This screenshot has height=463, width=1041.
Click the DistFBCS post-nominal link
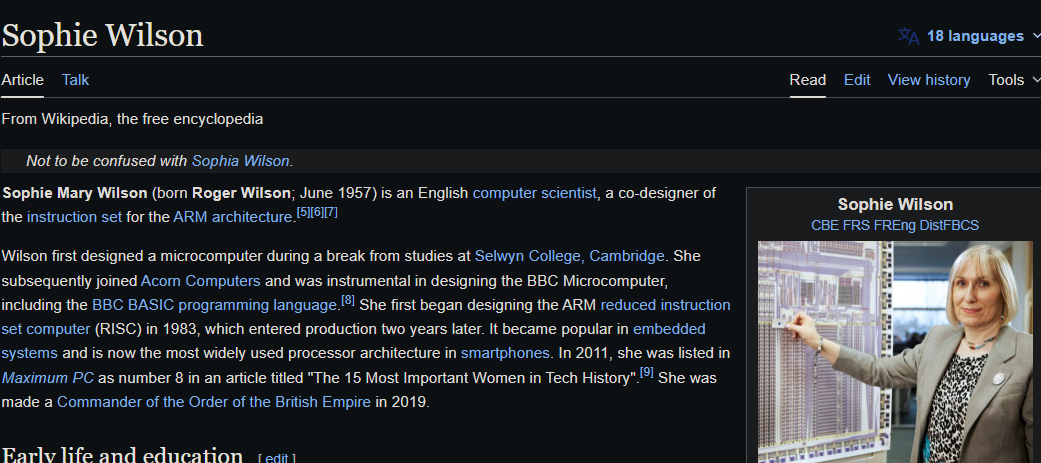949,226
